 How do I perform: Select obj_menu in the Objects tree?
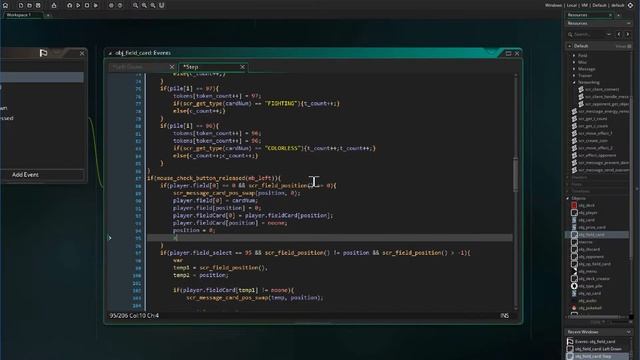(x=588, y=271)
